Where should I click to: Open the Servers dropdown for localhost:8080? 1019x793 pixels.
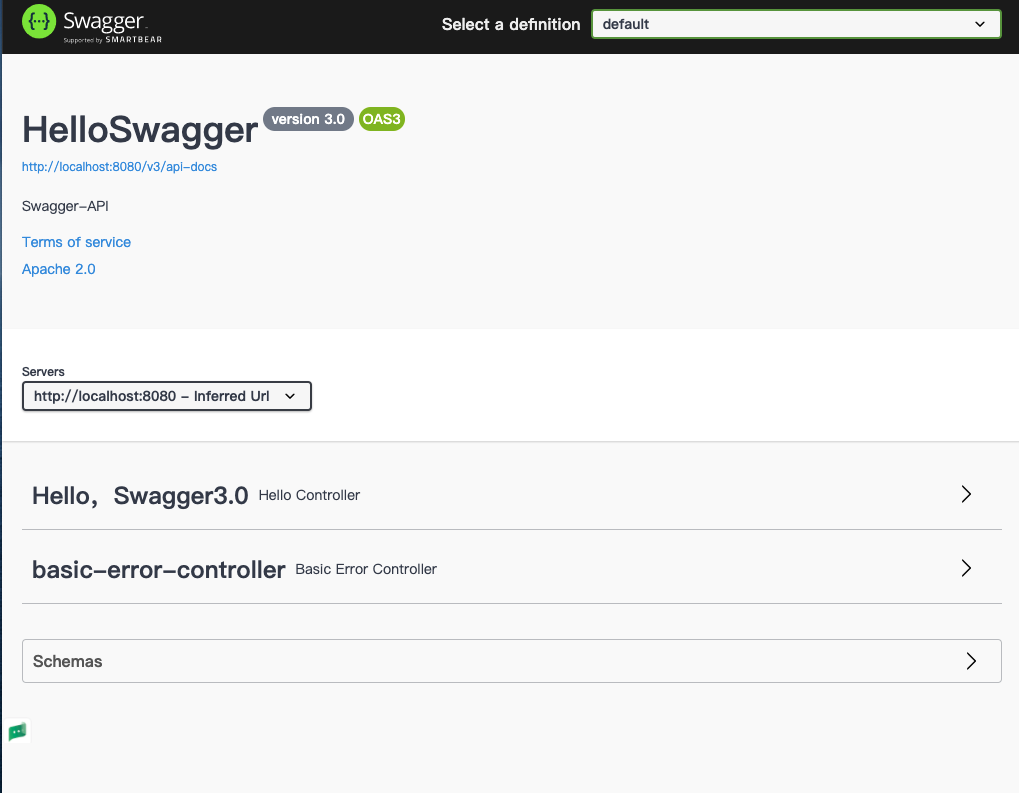(x=167, y=396)
